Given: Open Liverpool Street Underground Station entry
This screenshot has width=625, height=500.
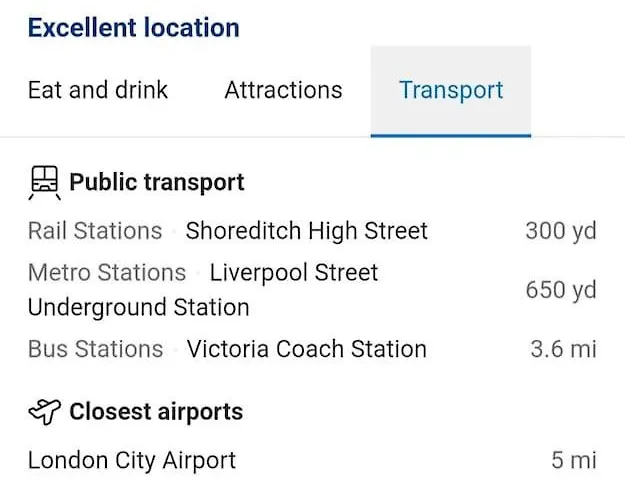Looking at the screenshot, I should (203, 290).
